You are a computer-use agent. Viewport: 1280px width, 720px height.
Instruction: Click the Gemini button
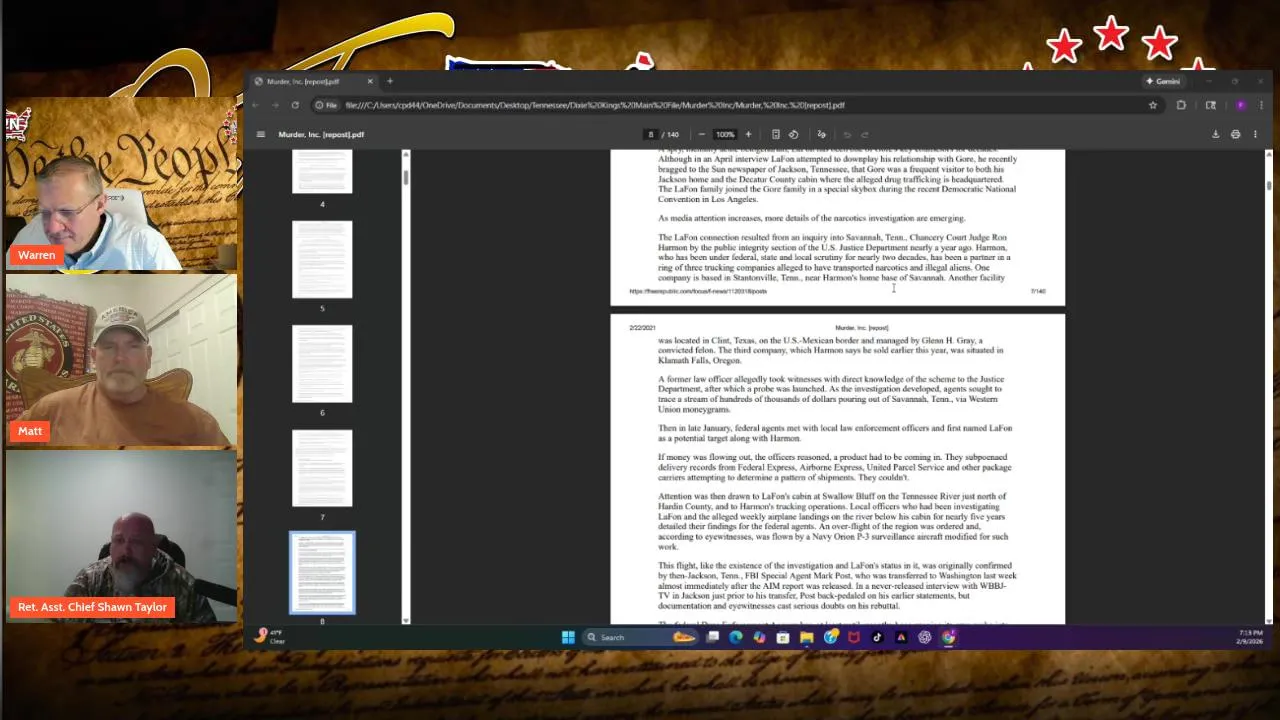[x=1163, y=81]
